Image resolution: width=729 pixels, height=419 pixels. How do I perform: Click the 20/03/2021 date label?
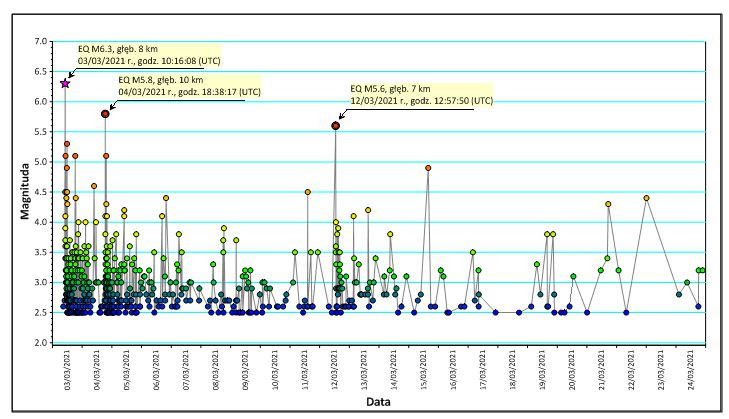pos(572,370)
